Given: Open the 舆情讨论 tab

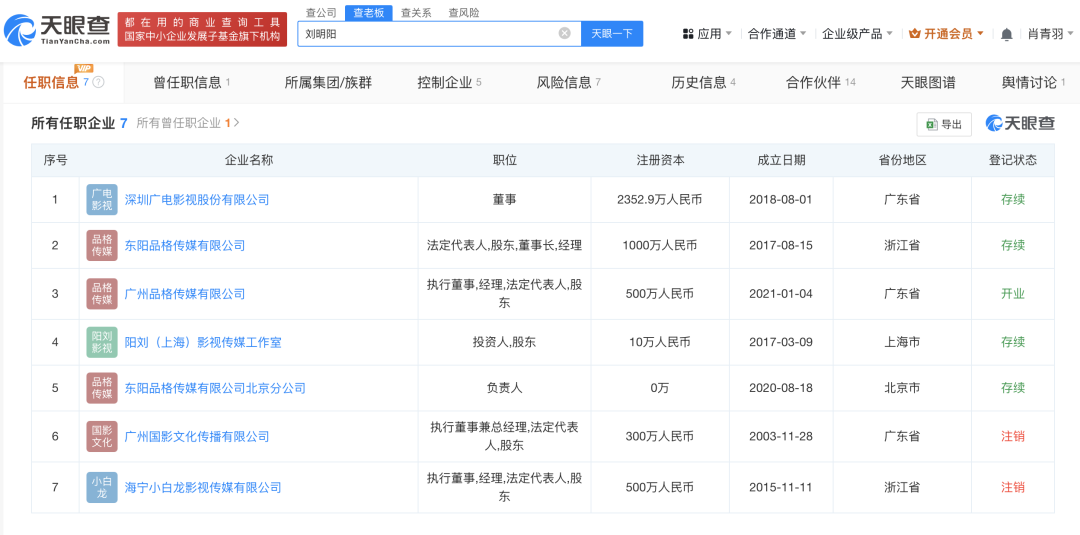Looking at the screenshot, I should pos(1034,83).
